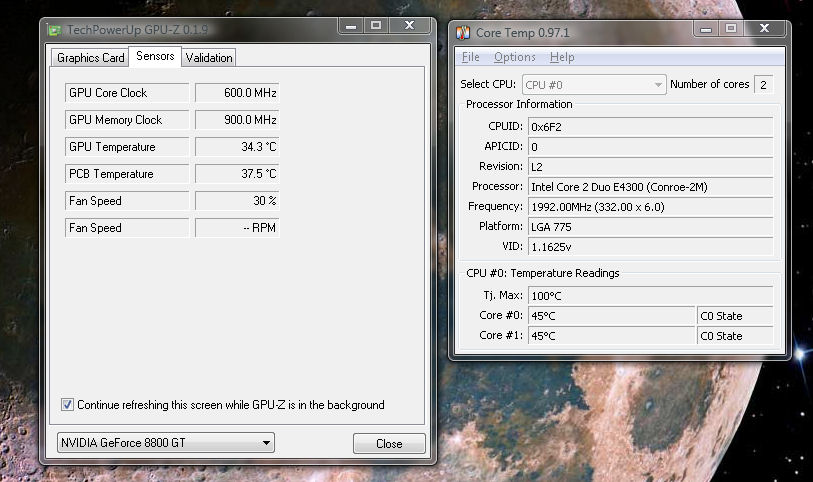813x482 pixels.
Task: Click the Core #0 temperature field
Action: pos(612,316)
